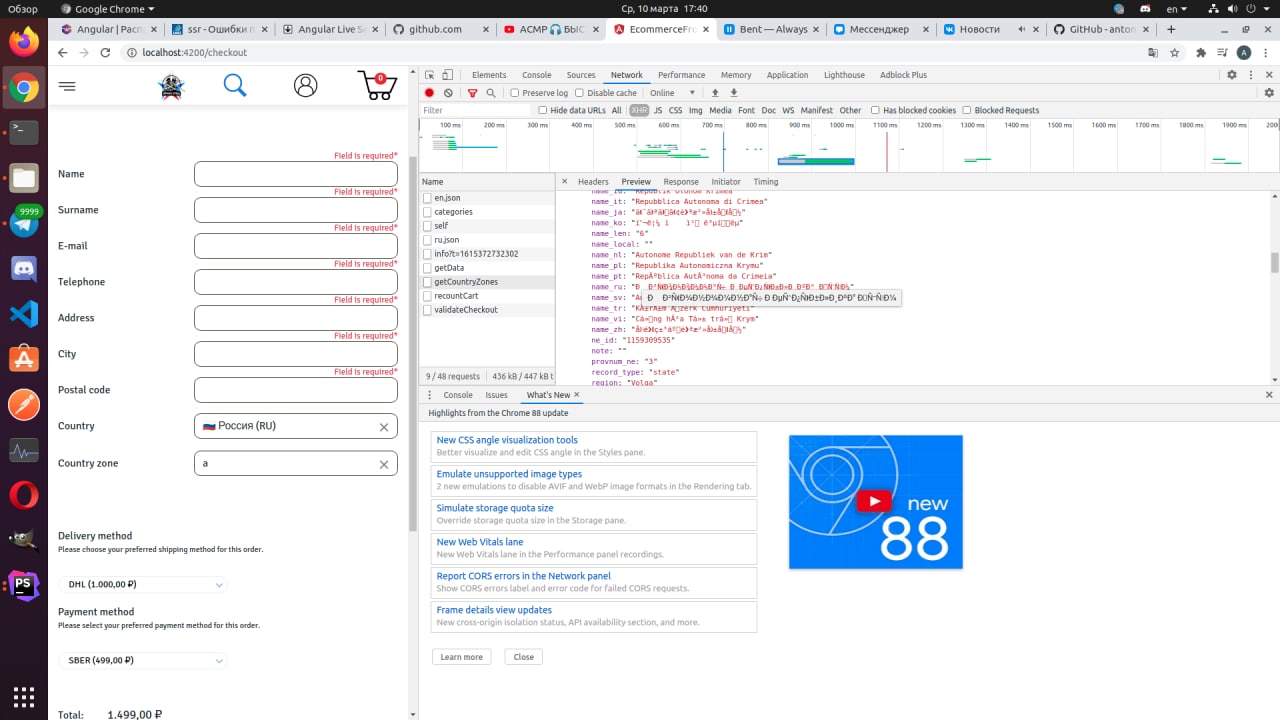Click the Chrome 88 video thumbnail
This screenshot has width=1280, height=720.
[x=875, y=502]
